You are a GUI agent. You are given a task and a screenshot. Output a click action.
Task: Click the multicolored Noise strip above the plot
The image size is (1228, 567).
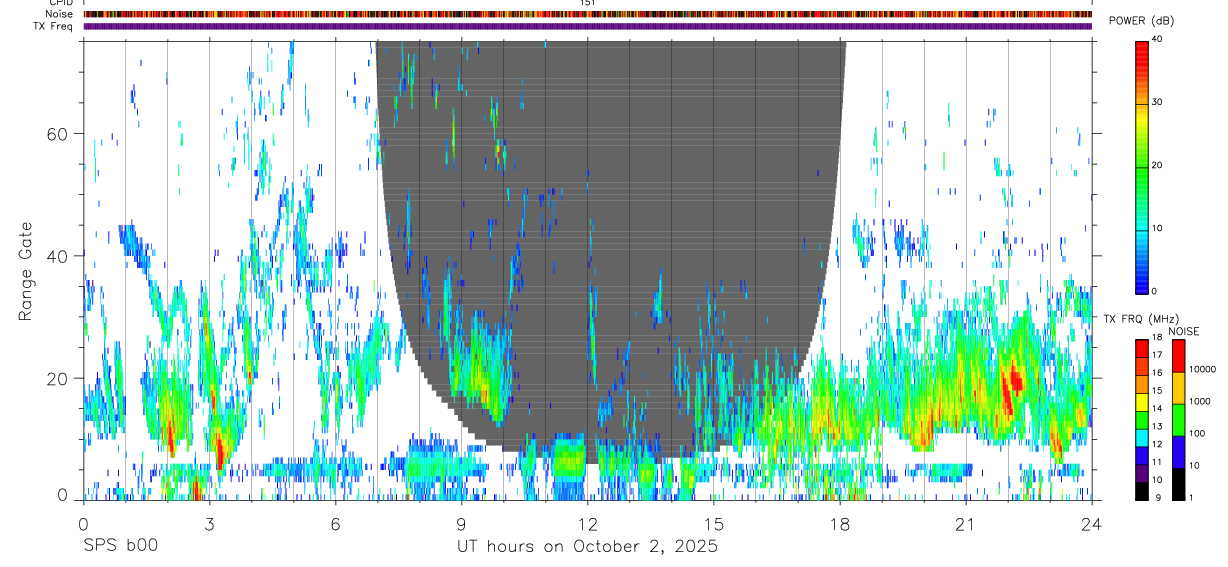[x=588, y=14]
